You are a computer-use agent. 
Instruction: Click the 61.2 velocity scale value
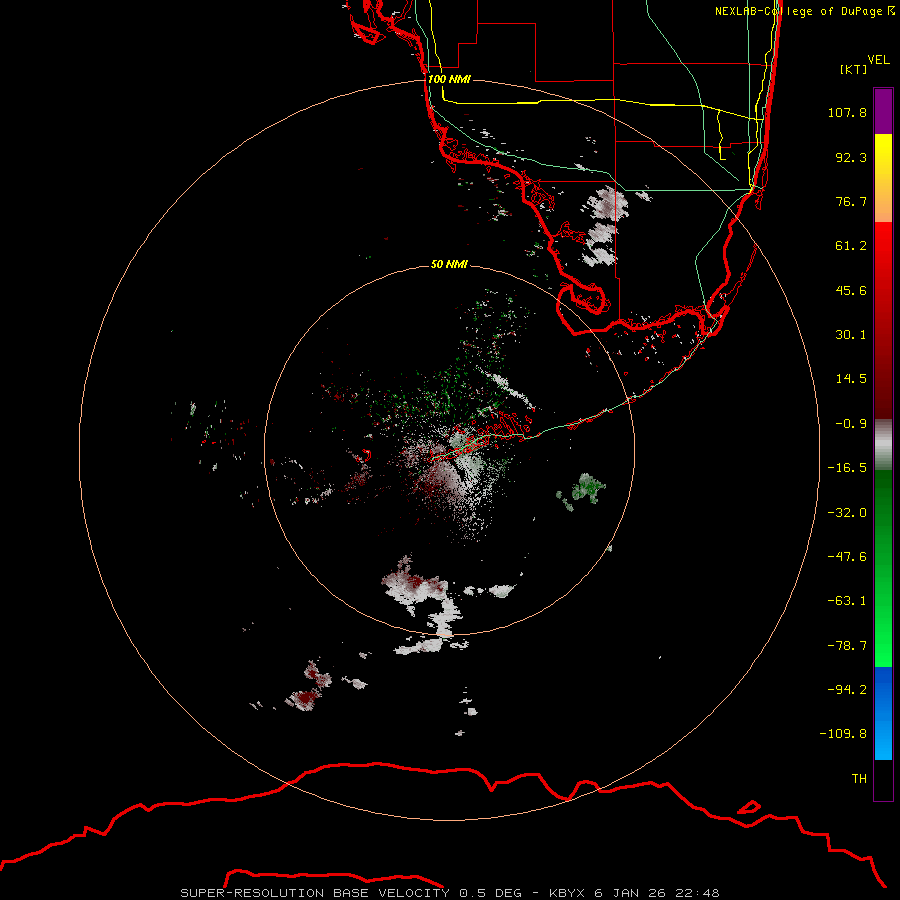[851, 246]
